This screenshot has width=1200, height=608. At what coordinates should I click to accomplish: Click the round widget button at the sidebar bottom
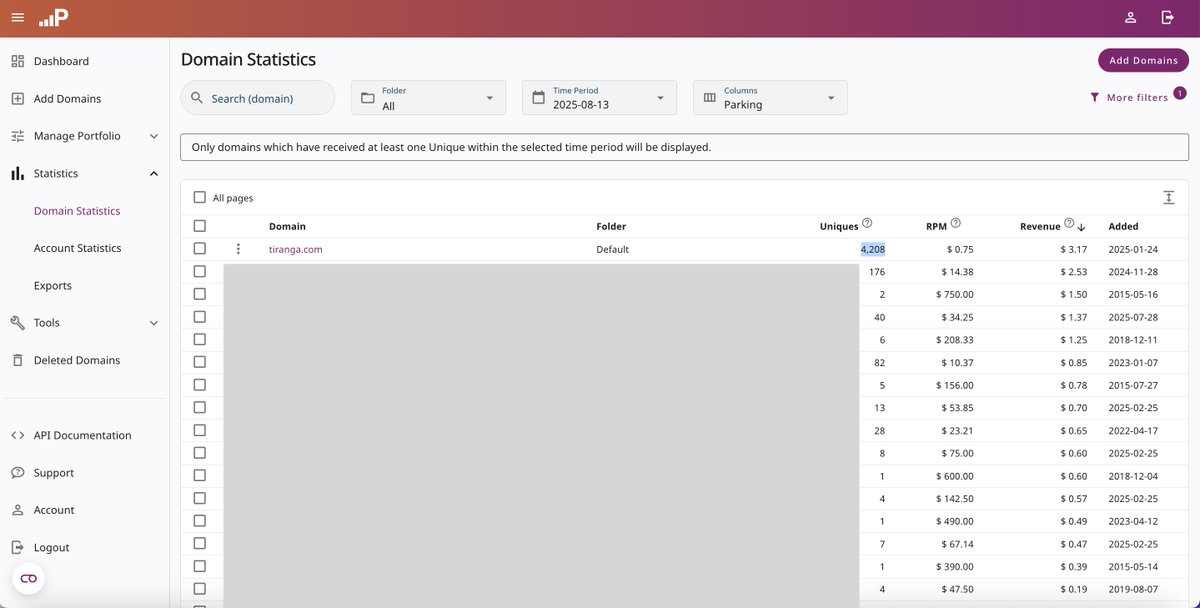pos(28,578)
